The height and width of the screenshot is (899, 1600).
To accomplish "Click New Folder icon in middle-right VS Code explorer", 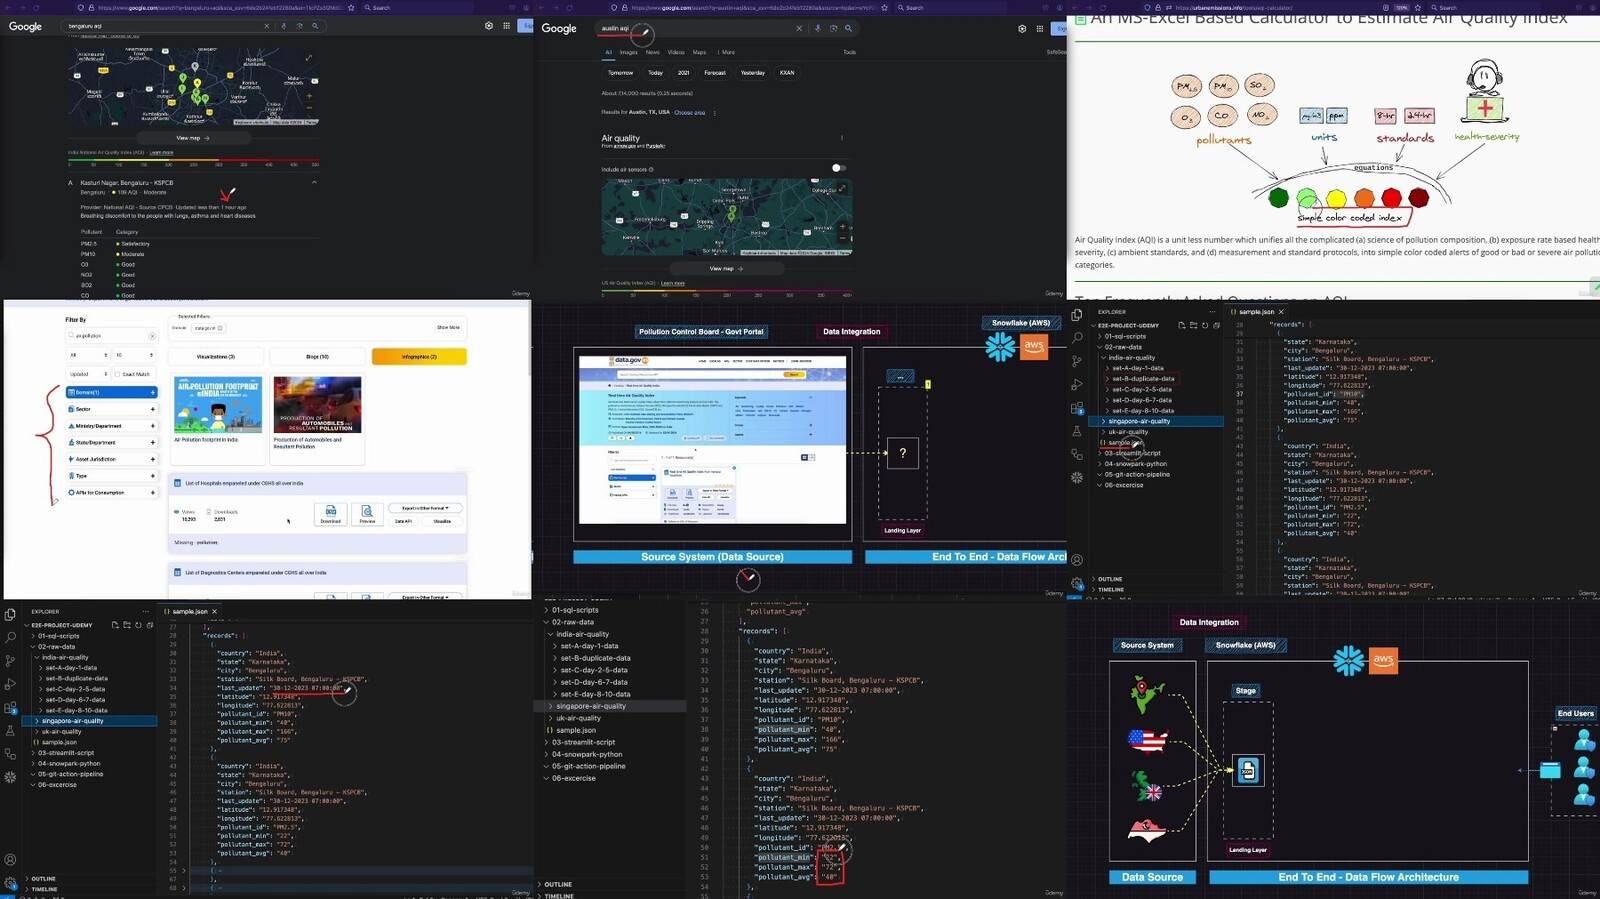I will coord(1193,325).
